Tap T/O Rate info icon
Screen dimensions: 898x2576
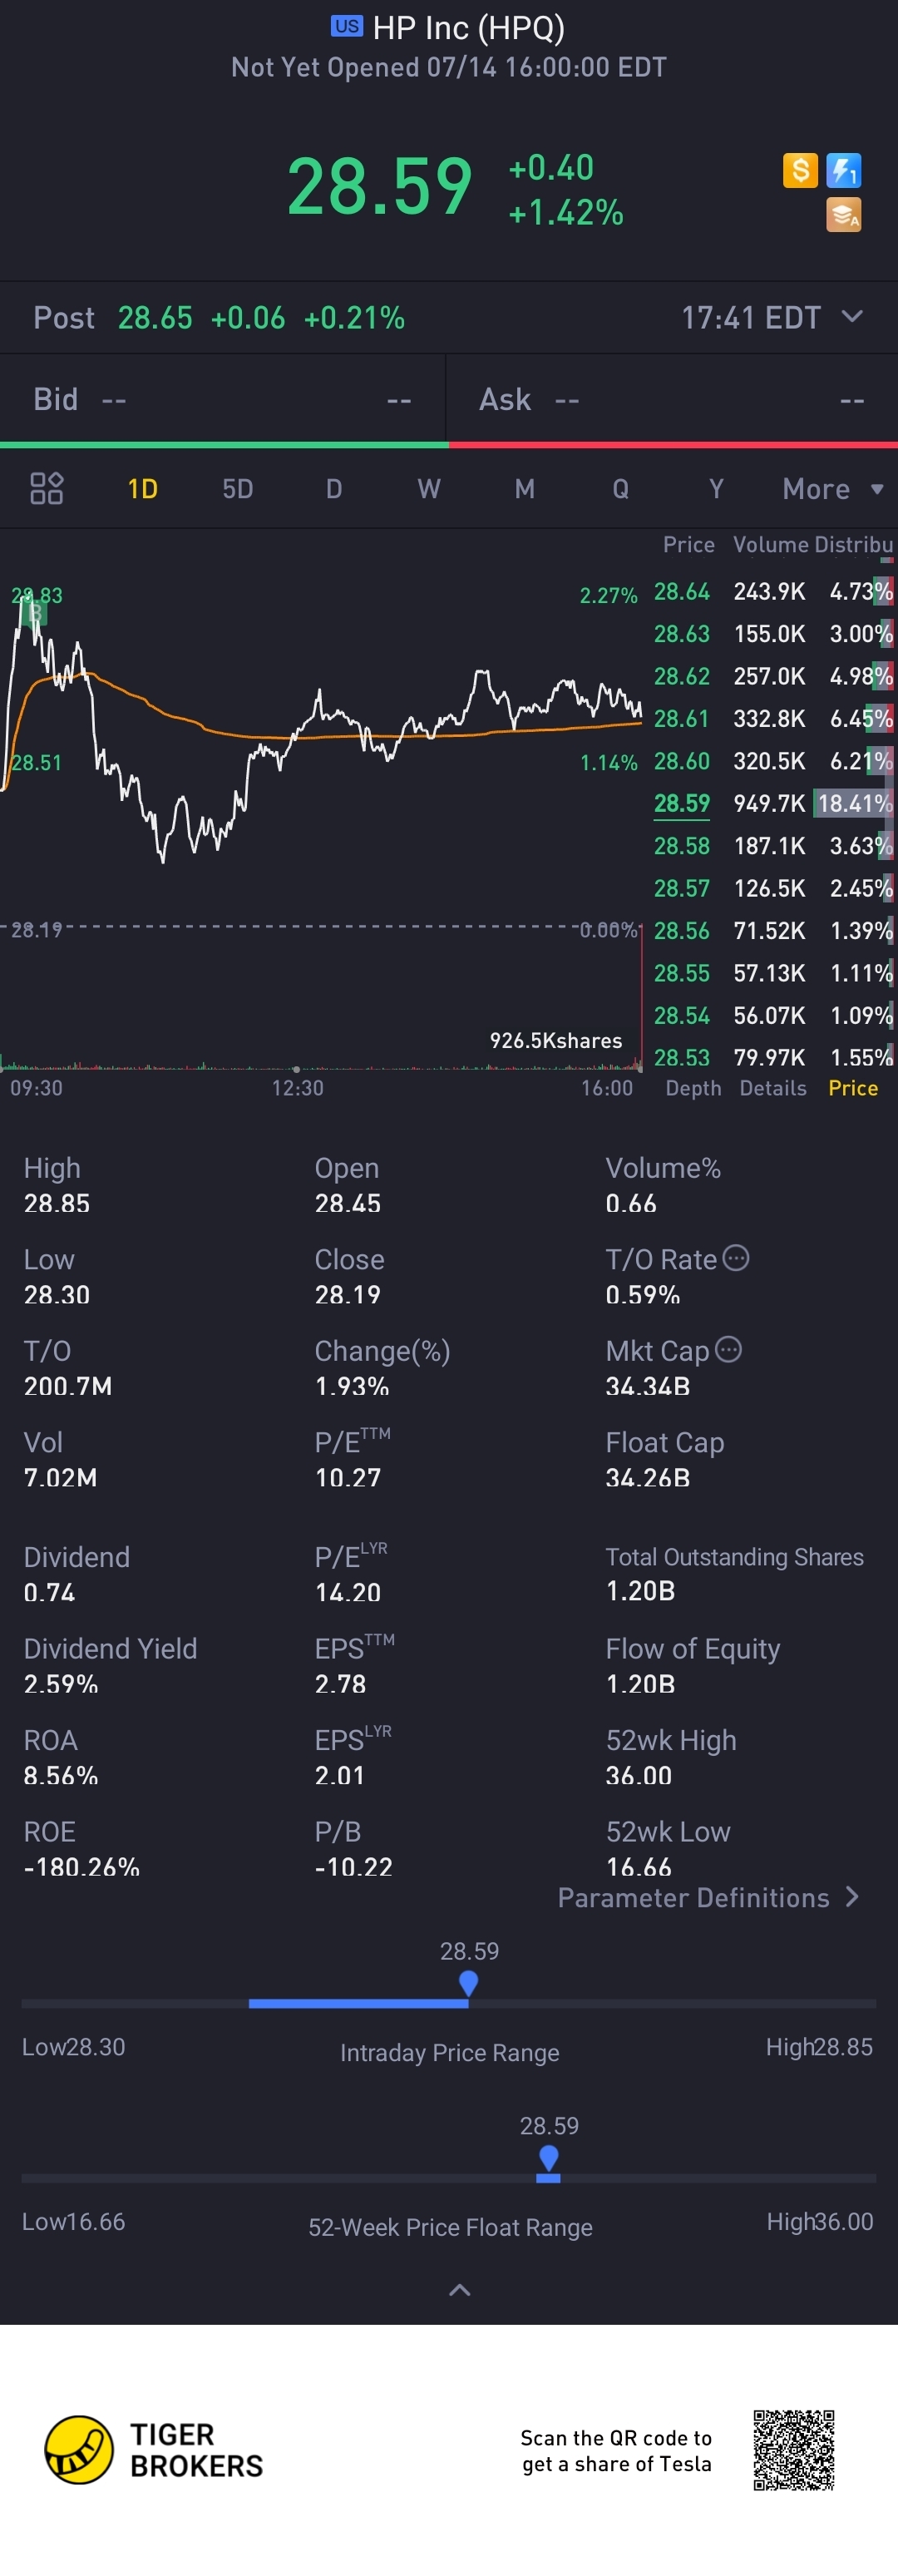736,1258
